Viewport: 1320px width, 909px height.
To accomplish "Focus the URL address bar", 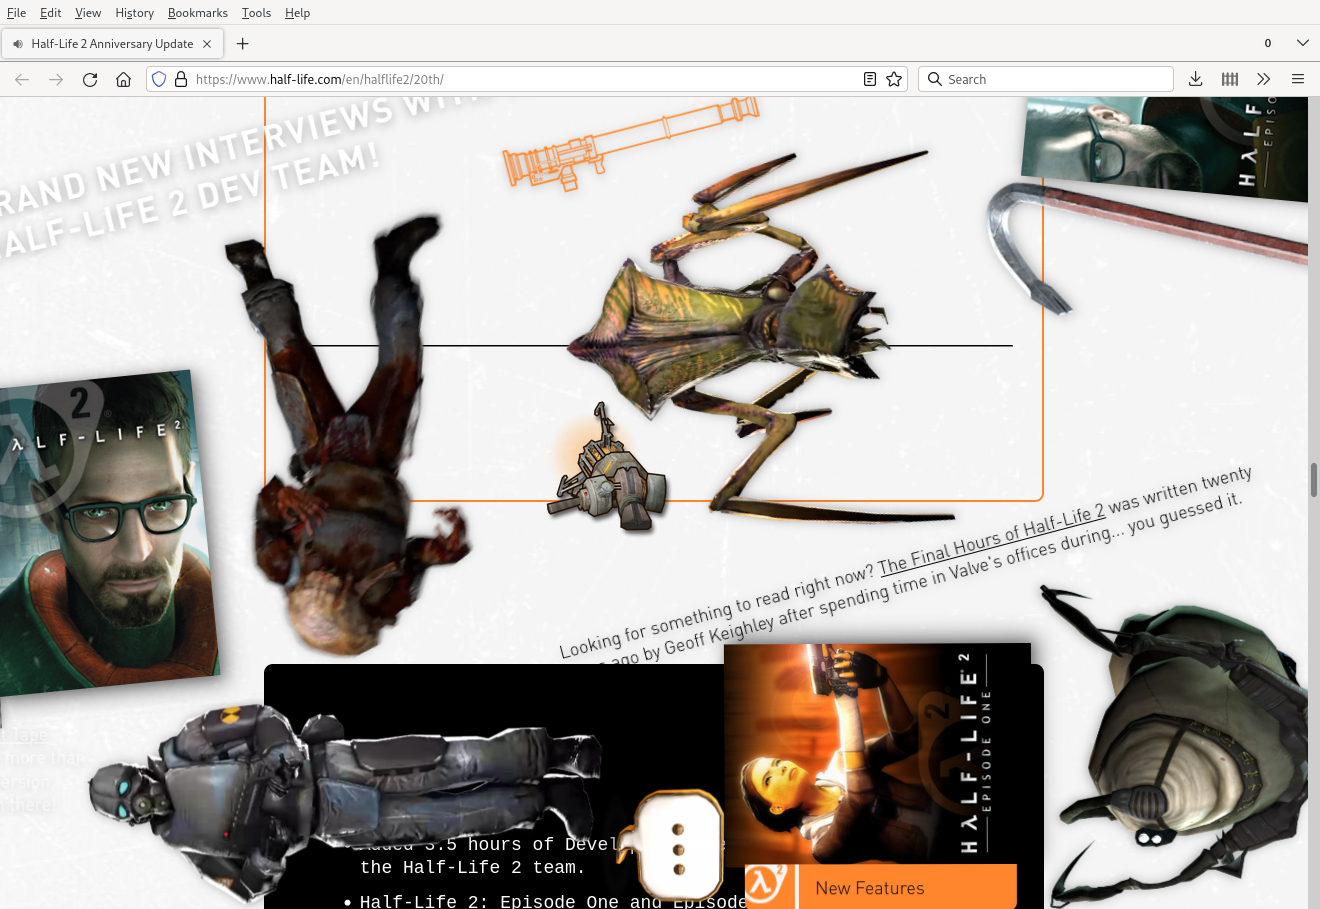I will click(525, 79).
